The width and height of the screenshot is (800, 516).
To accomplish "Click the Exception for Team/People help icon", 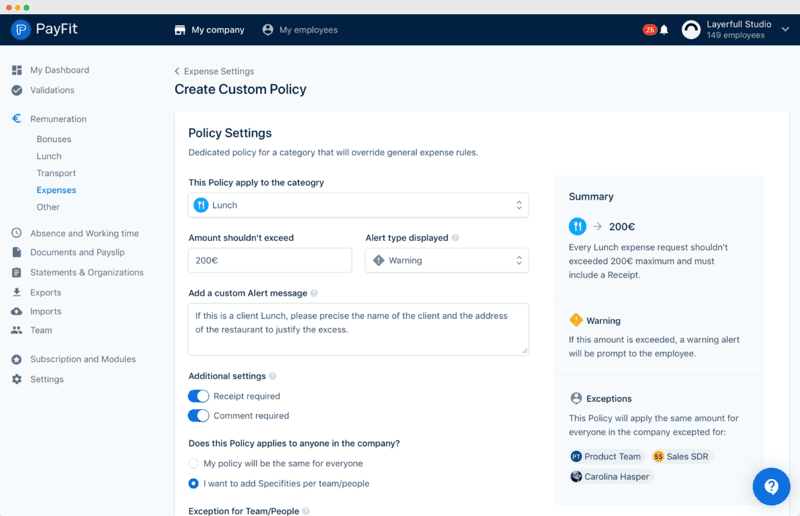I will 306,511.
